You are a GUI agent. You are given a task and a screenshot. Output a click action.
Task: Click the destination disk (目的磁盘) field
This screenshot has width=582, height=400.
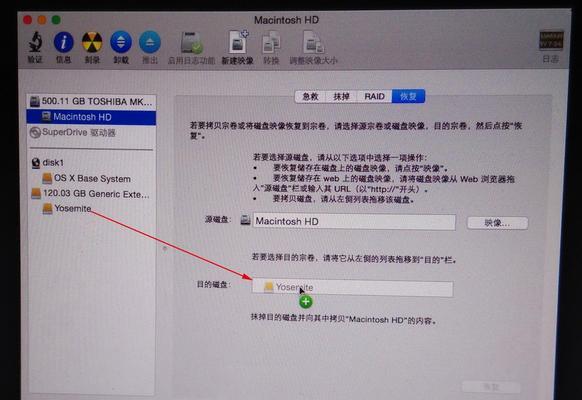tap(353, 288)
